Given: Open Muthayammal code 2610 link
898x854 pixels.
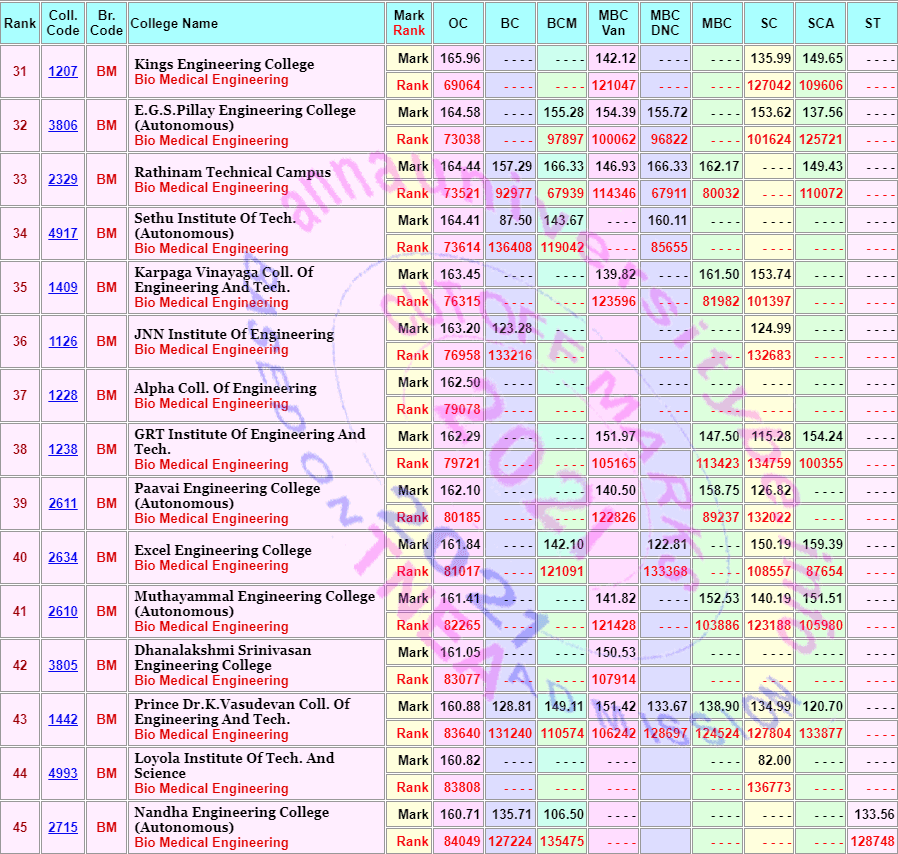Looking at the screenshot, I should coord(63,612).
